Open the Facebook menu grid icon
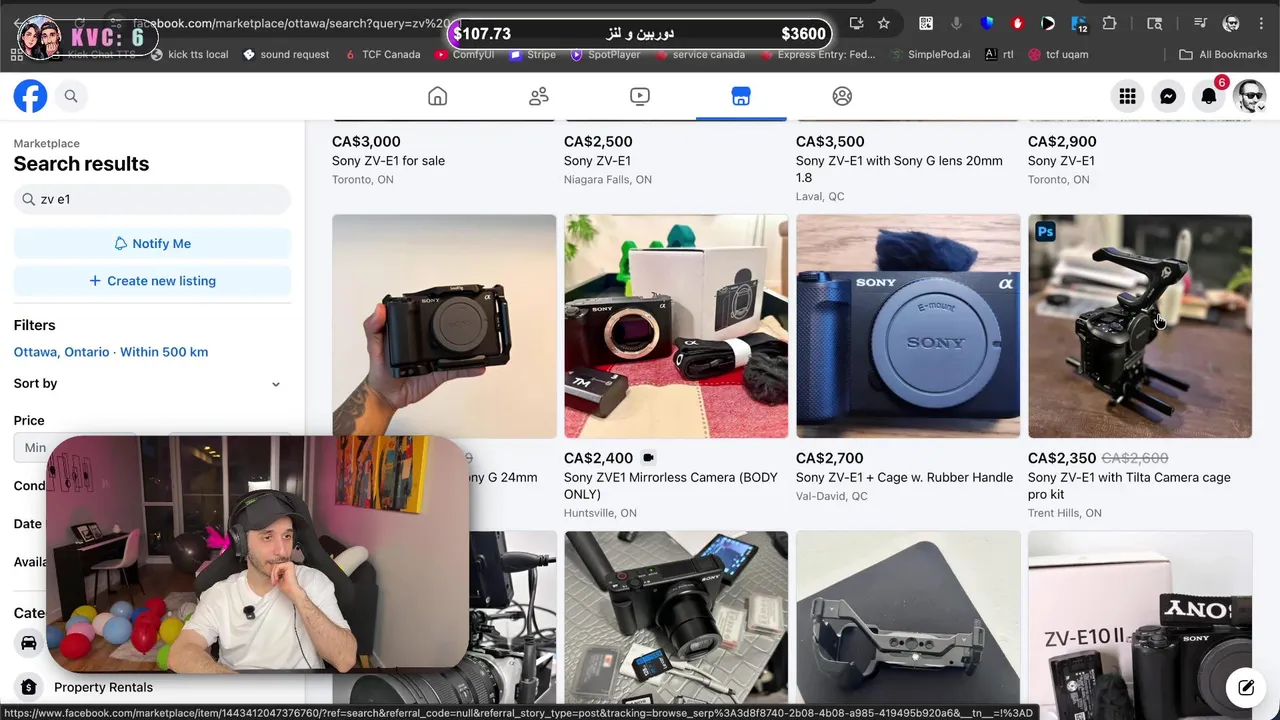1280x720 pixels. (1127, 96)
